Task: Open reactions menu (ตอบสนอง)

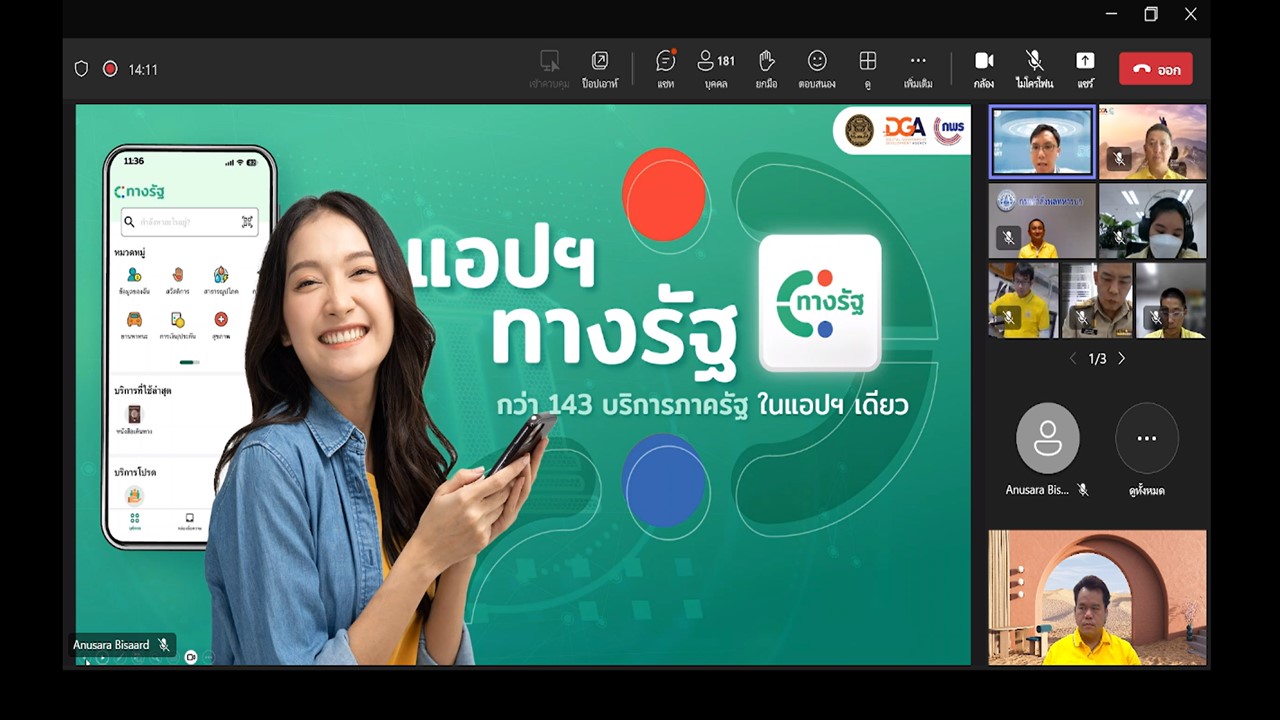Action: 817,69
